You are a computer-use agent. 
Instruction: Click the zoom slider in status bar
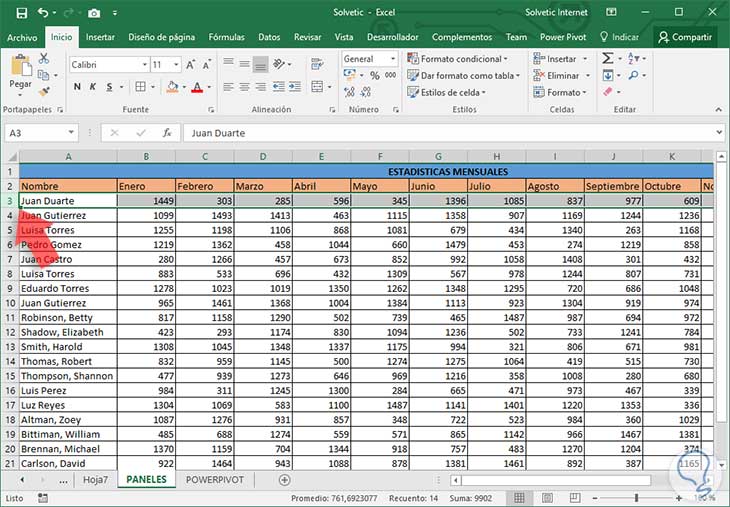point(637,497)
